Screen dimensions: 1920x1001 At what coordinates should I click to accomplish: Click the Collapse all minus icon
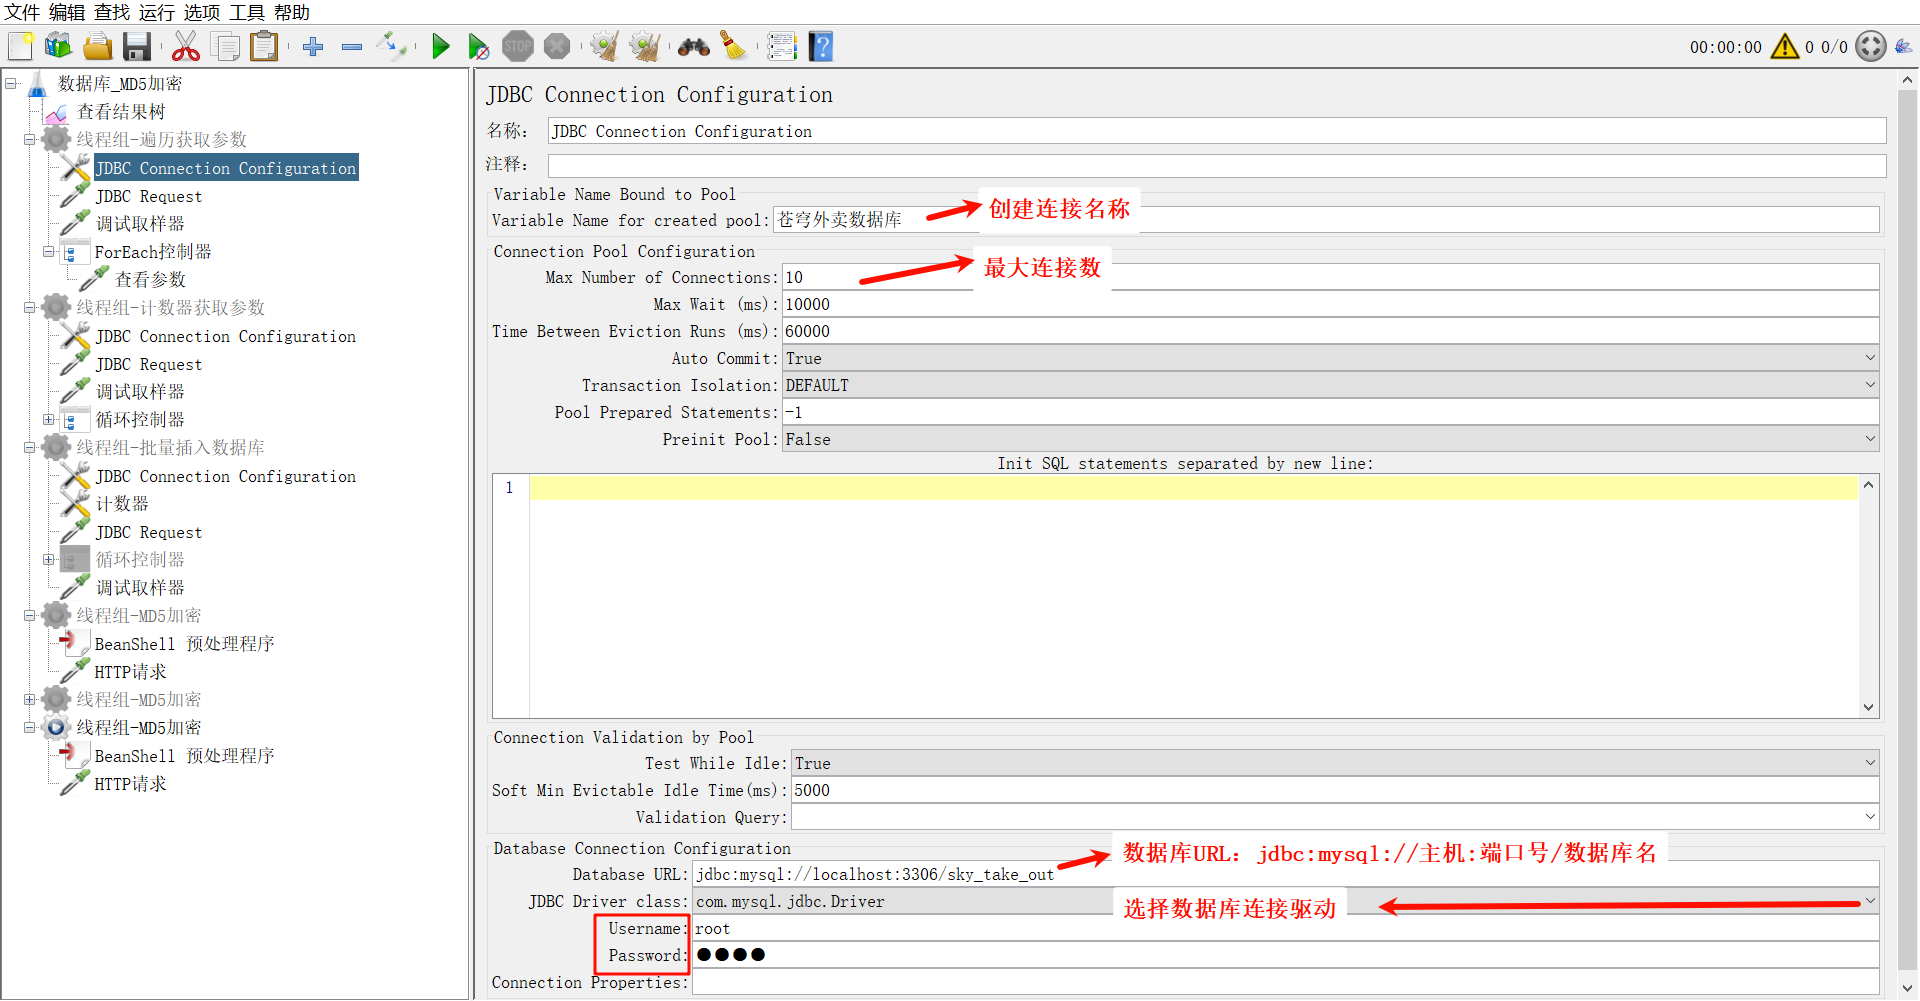351,46
